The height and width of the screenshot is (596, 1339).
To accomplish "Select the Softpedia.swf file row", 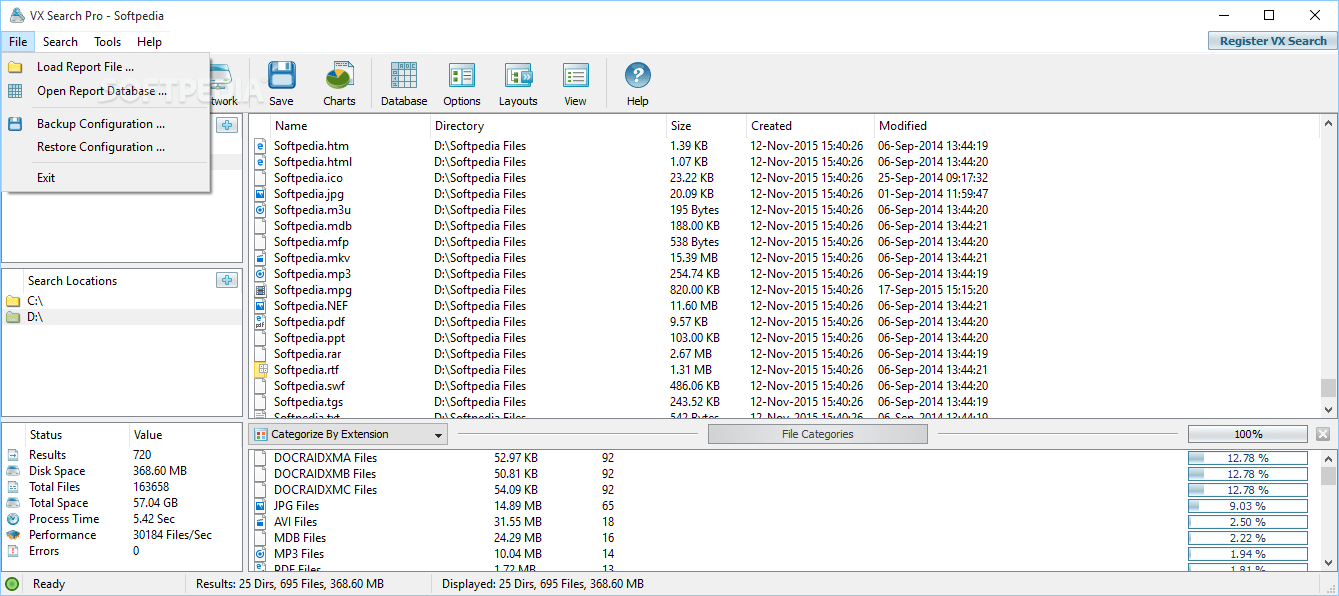I will tap(784, 386).
